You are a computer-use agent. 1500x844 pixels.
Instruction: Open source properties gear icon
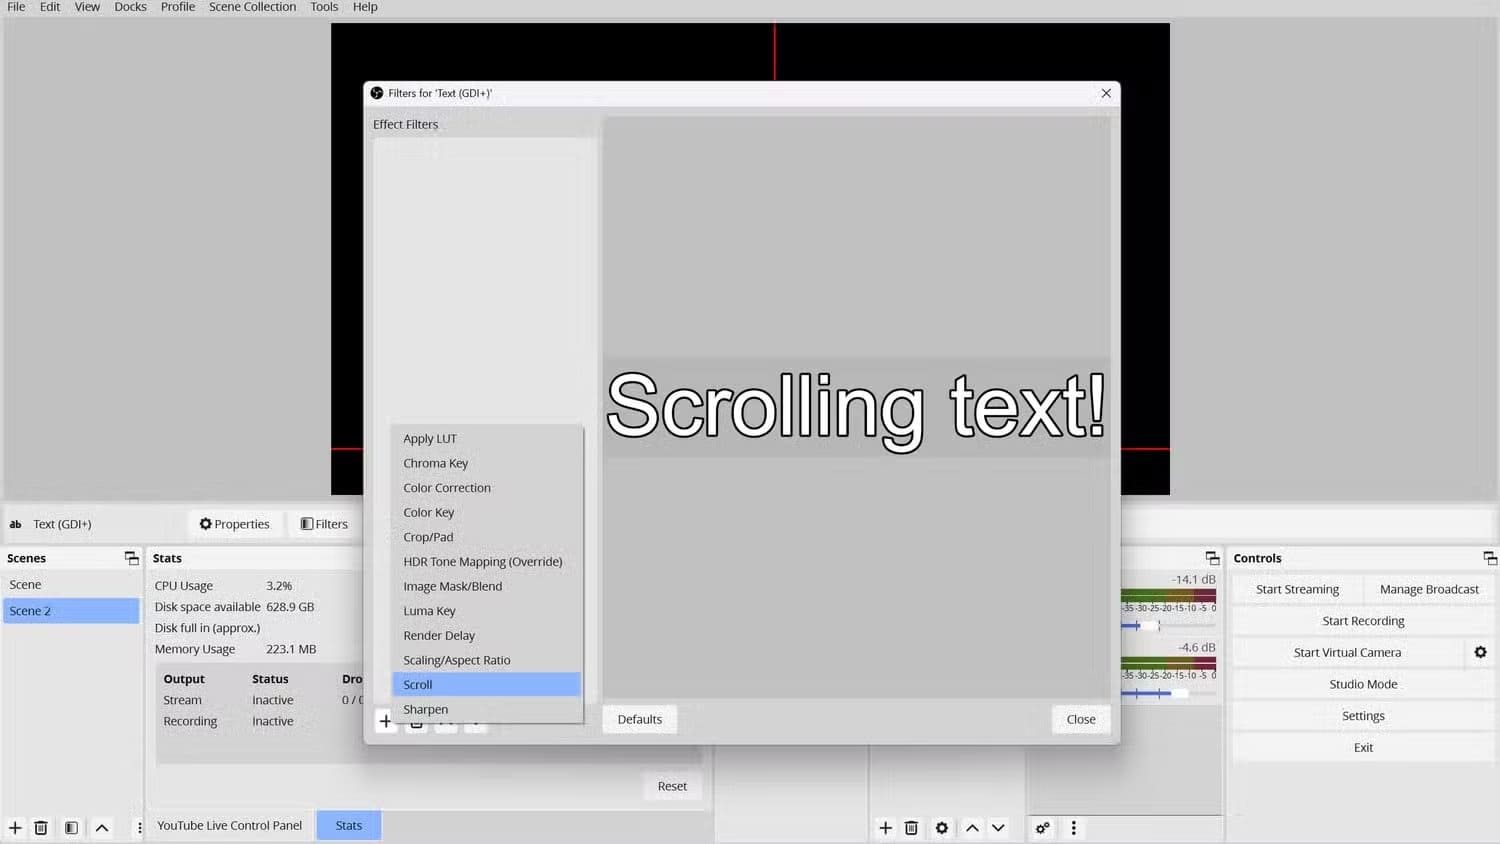(942, 828)
